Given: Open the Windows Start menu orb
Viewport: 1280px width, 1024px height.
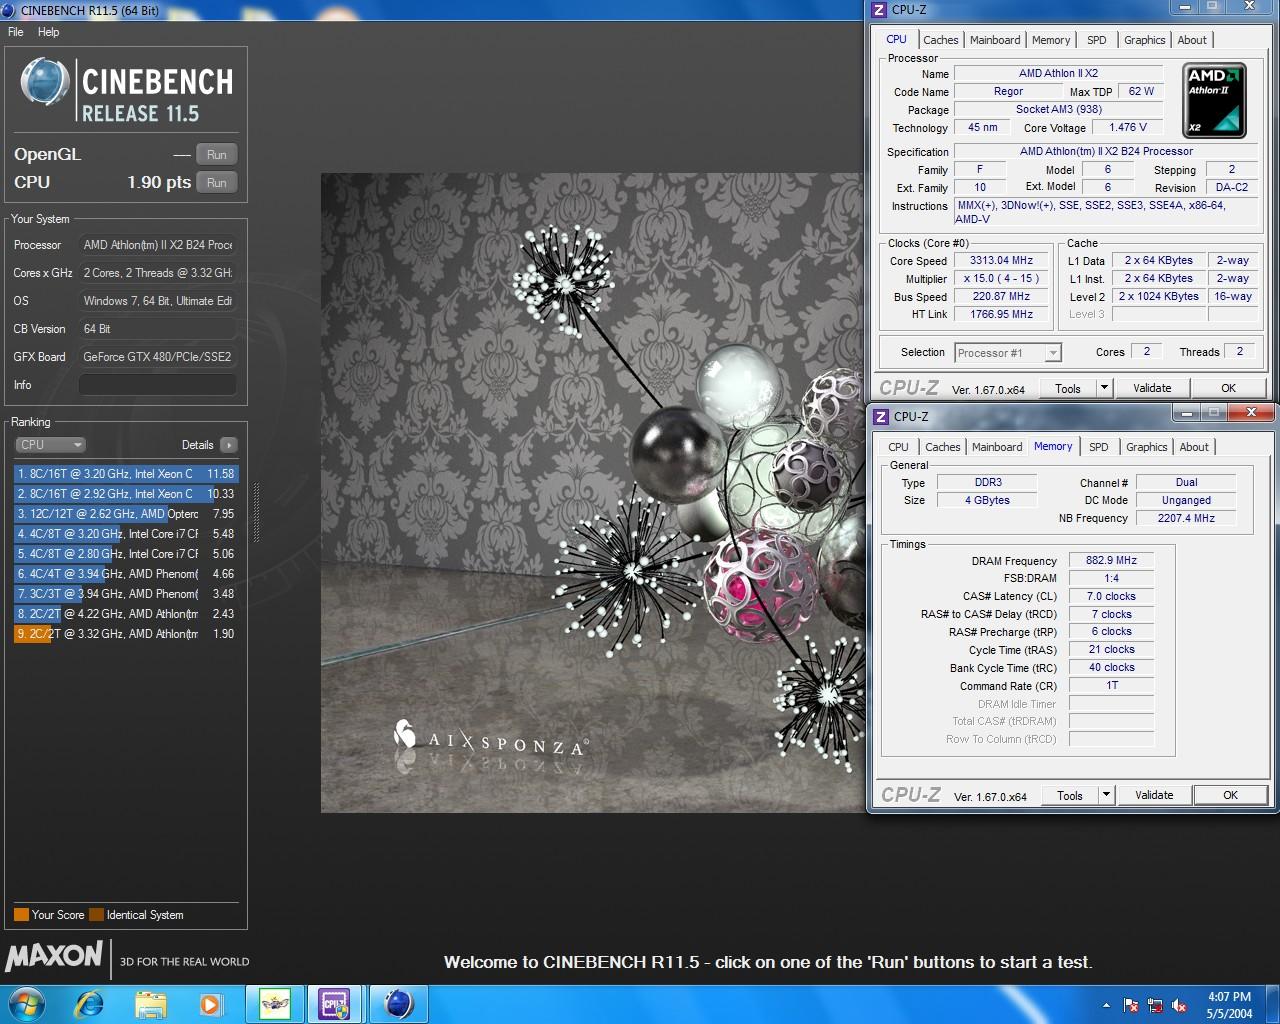Looking at the screenshot, I should point(25,1004).
